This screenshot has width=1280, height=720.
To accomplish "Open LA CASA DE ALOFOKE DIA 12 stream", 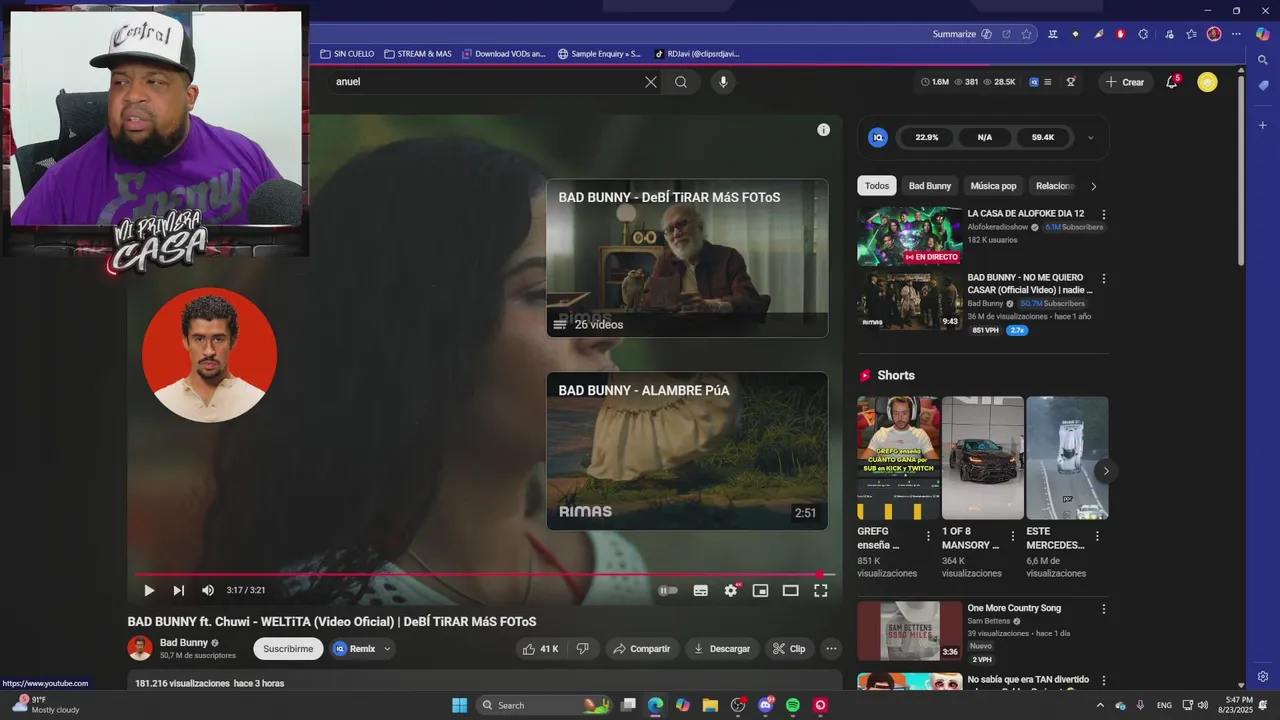I will (x=910, y=236).
